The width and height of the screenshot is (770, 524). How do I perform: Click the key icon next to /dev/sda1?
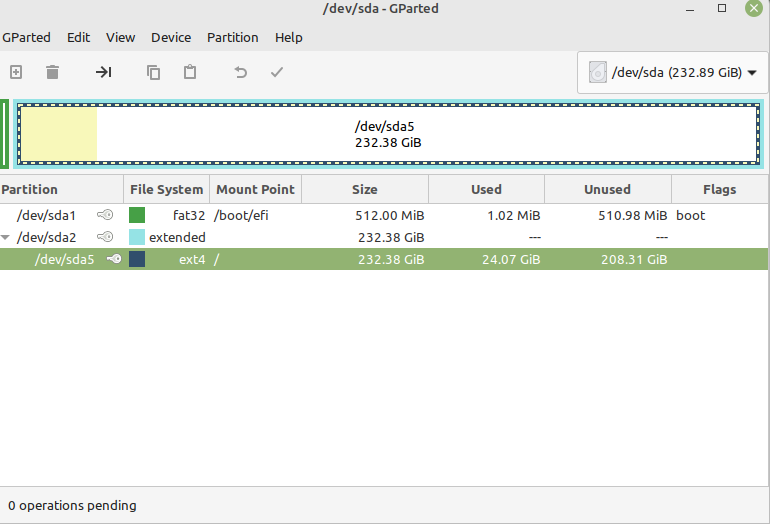[x=105, y=215]
